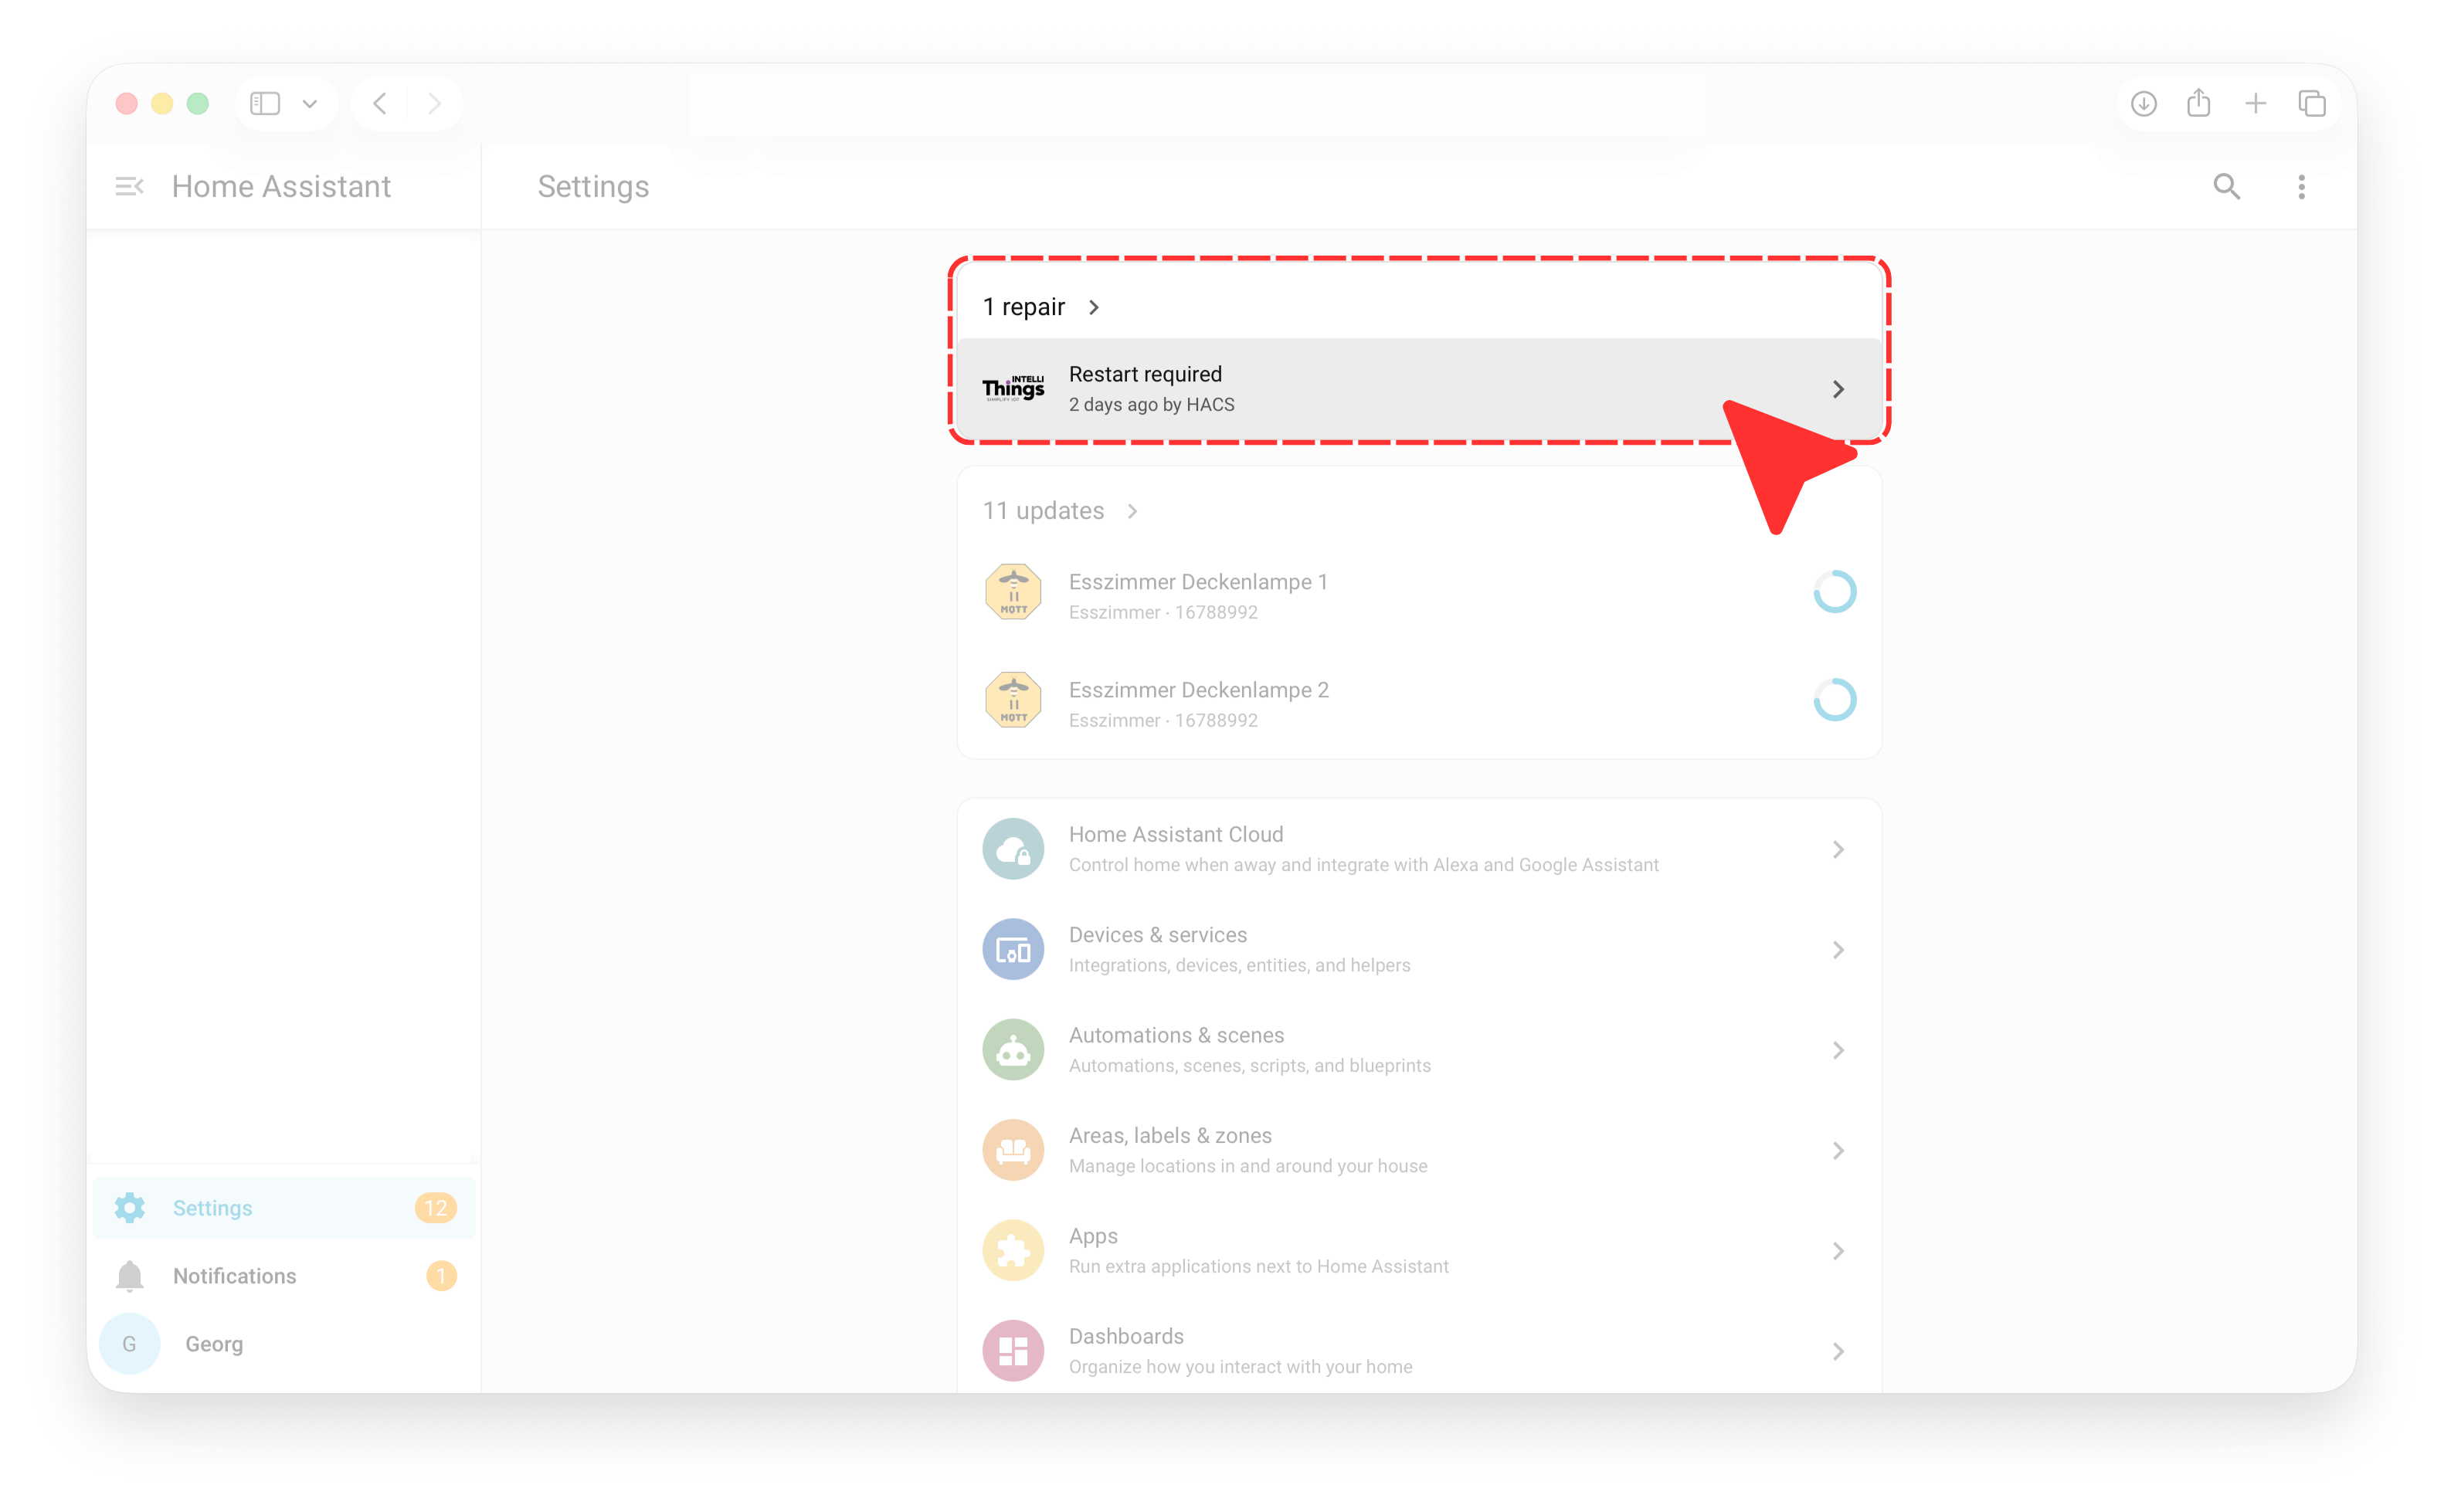Click the Settings page heading
The image size is (2444, 1512).
pyautogui.click(x=593, y=187)
